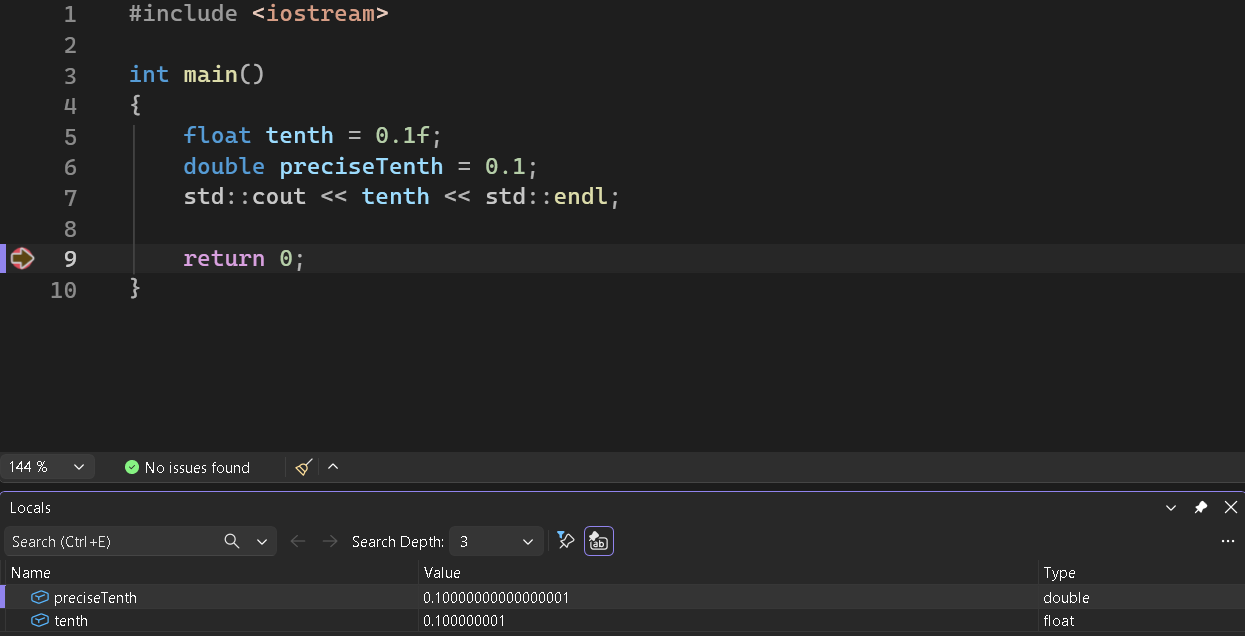
Task: Open the 144 % zoom dropdown
Action: coord(48,467)
